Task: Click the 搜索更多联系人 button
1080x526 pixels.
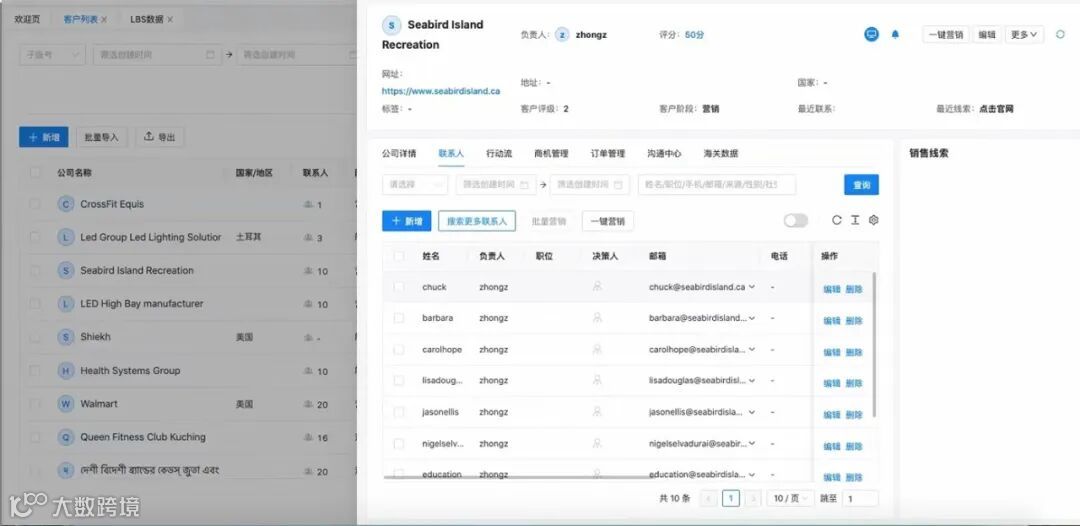Action: click(x=477, y=221)
